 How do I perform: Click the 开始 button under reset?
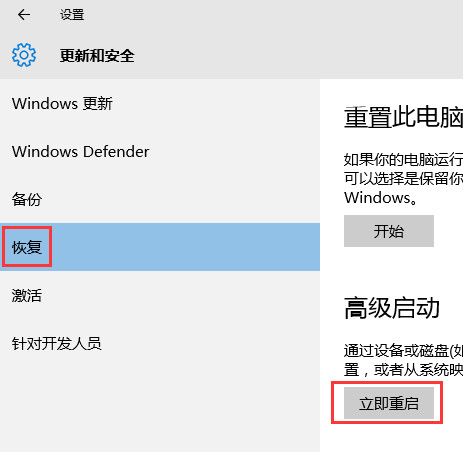click(389, 231)
